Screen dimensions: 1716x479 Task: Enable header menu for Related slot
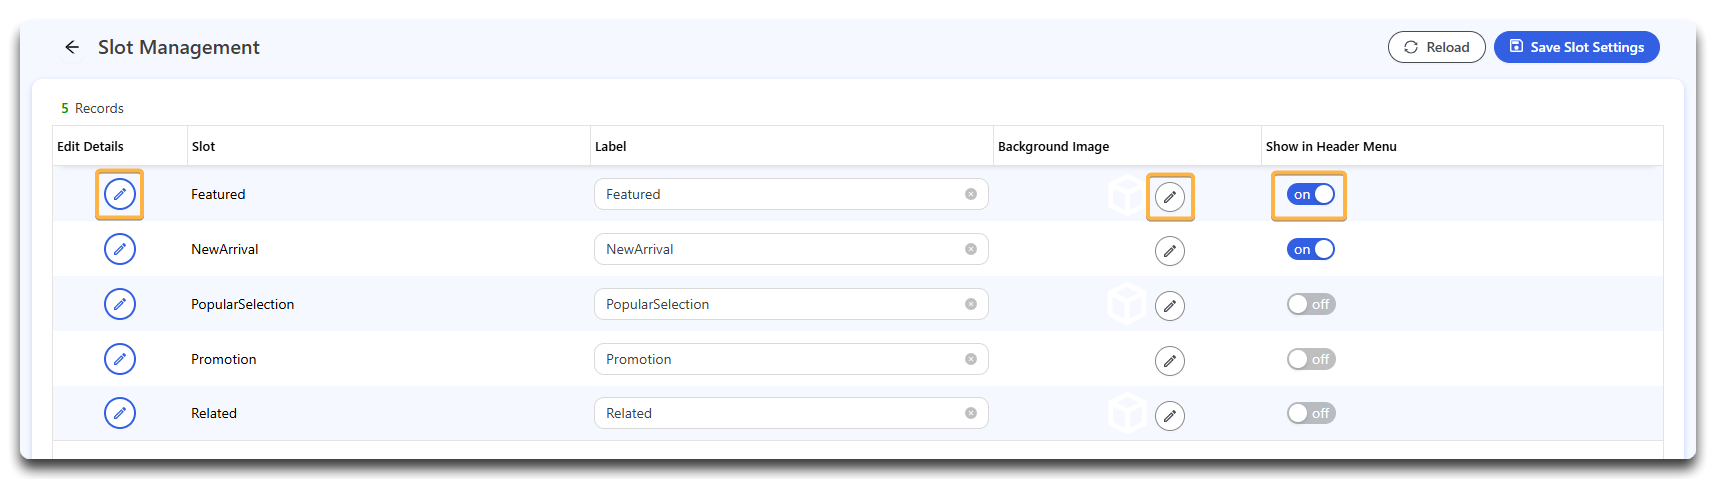tap(1311, 413)
